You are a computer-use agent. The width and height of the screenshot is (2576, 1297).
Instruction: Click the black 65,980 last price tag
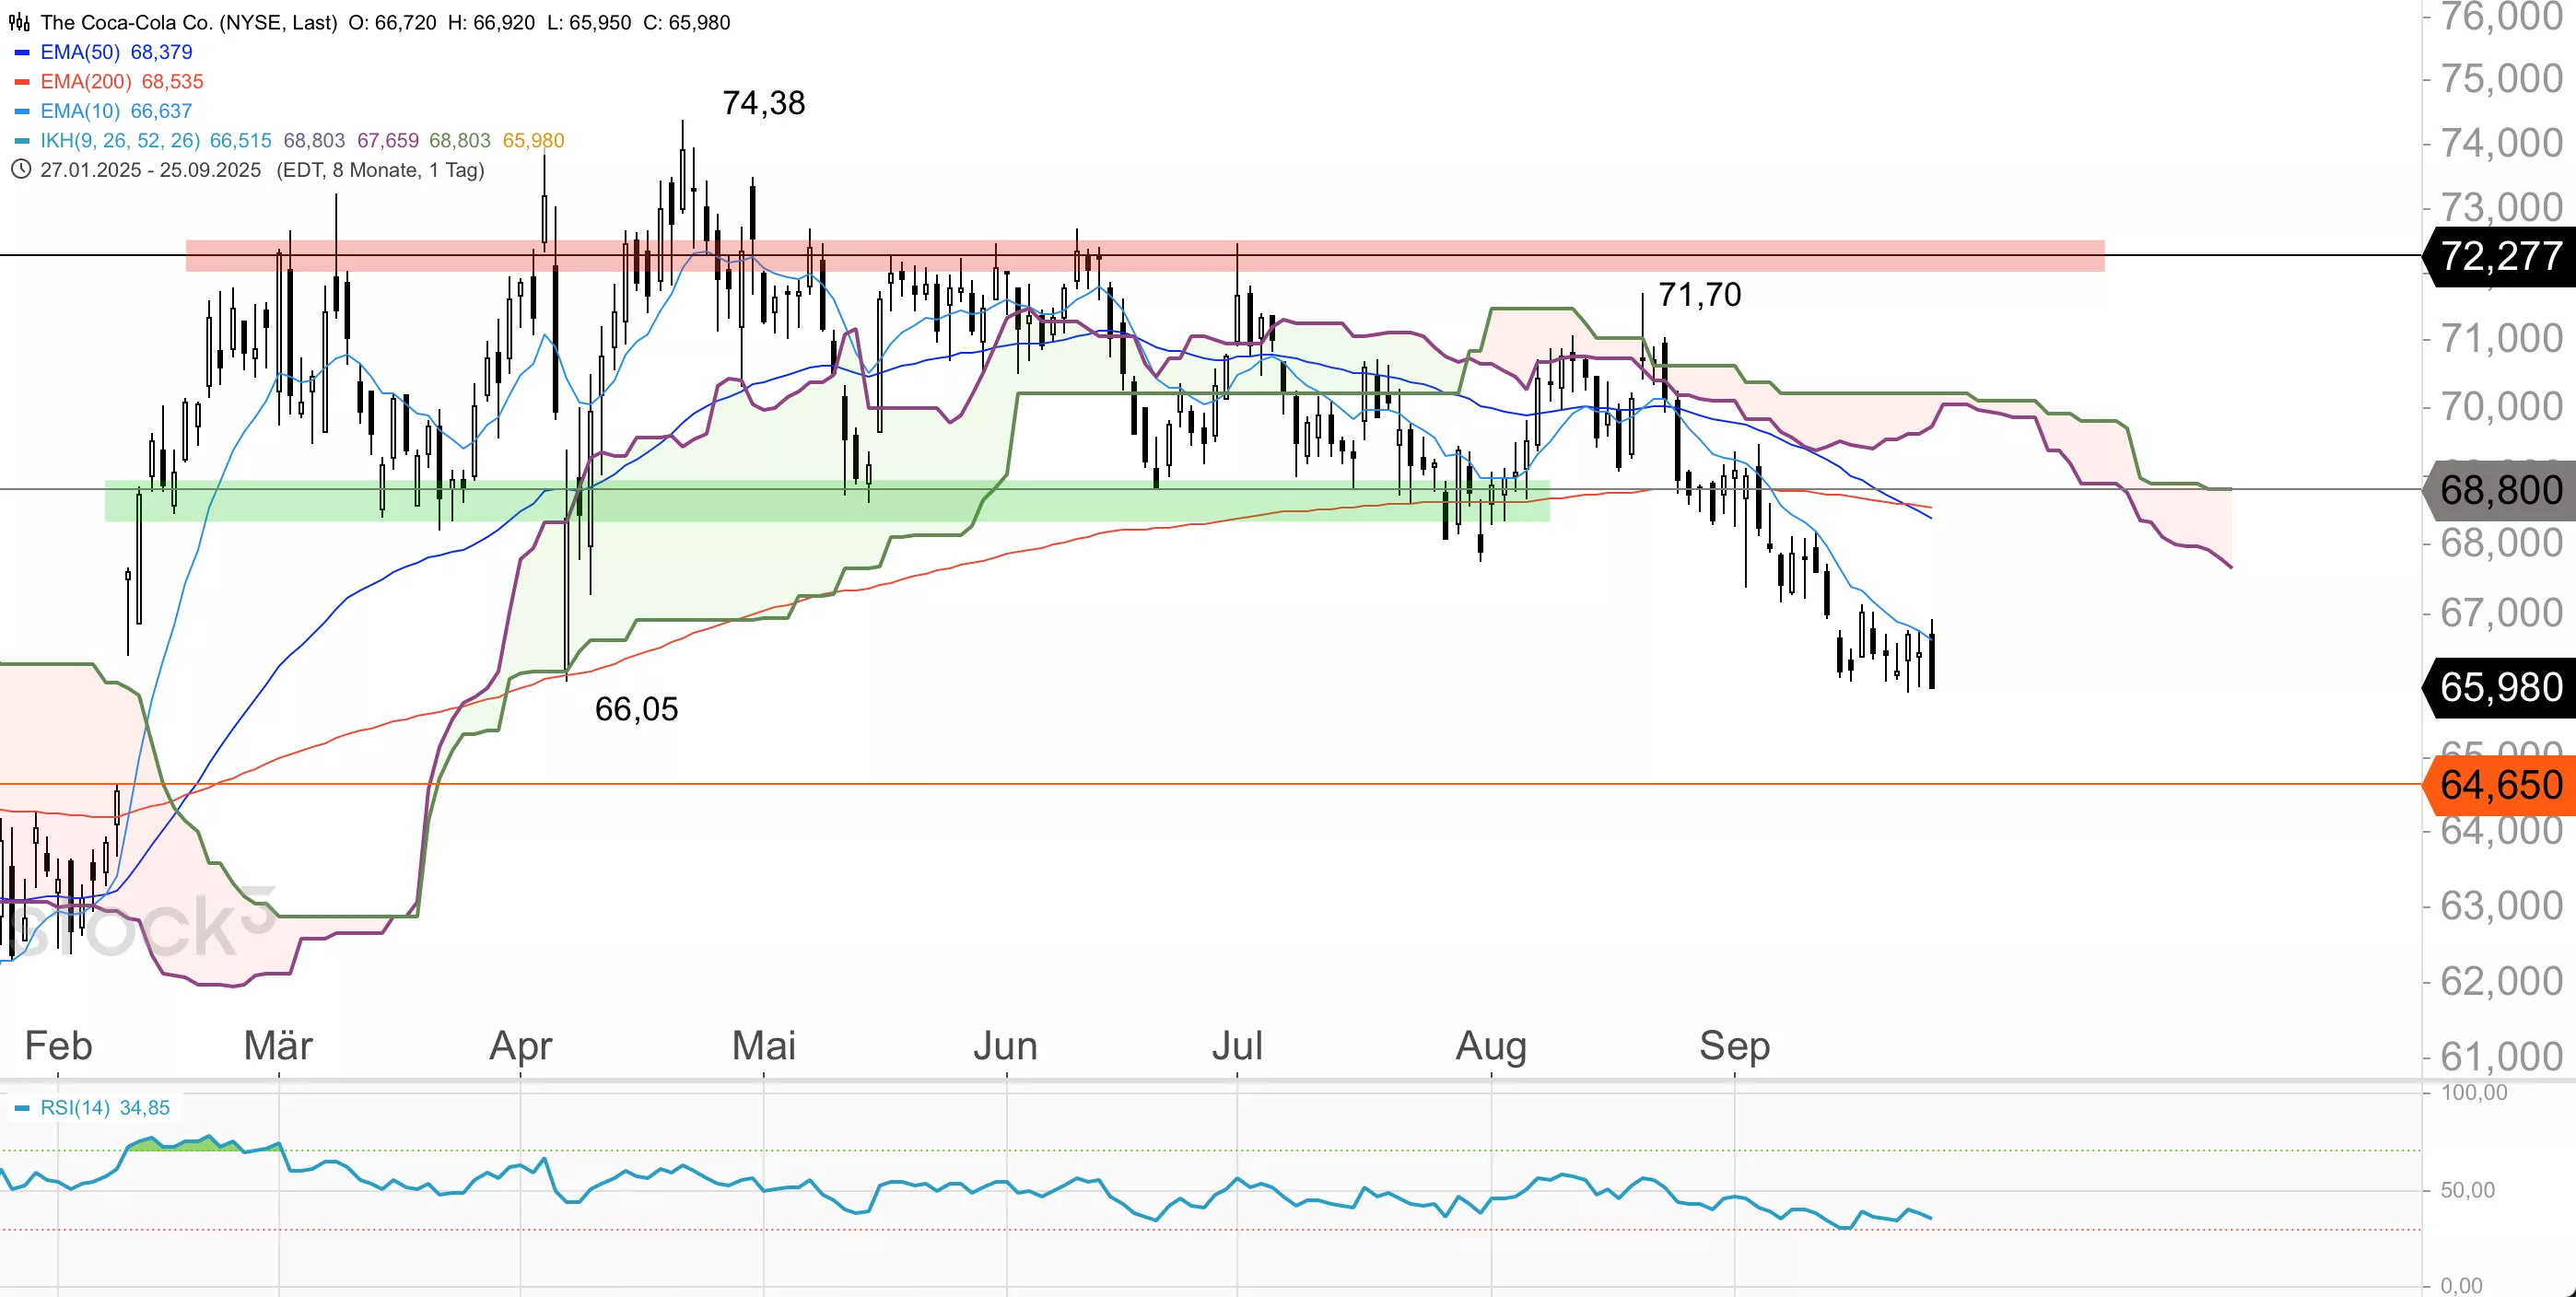(2500, 687)
